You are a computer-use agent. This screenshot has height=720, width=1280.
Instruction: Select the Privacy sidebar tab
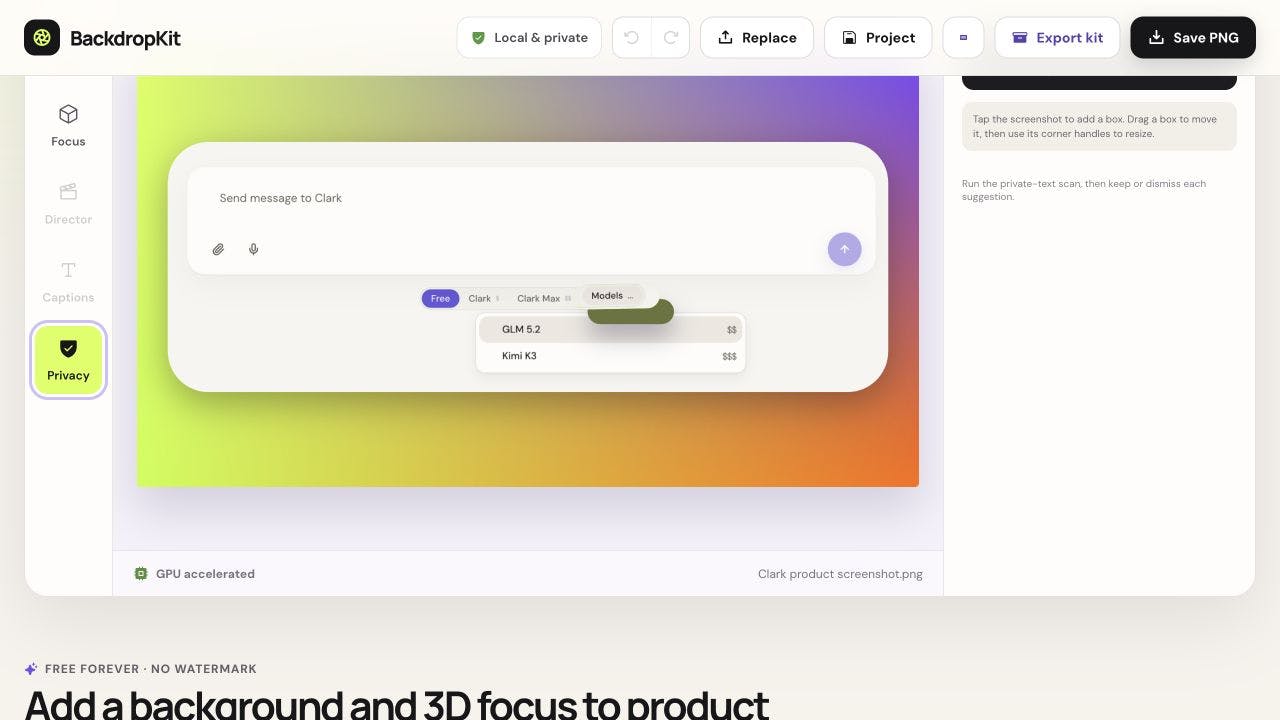[x=68, y=360]
